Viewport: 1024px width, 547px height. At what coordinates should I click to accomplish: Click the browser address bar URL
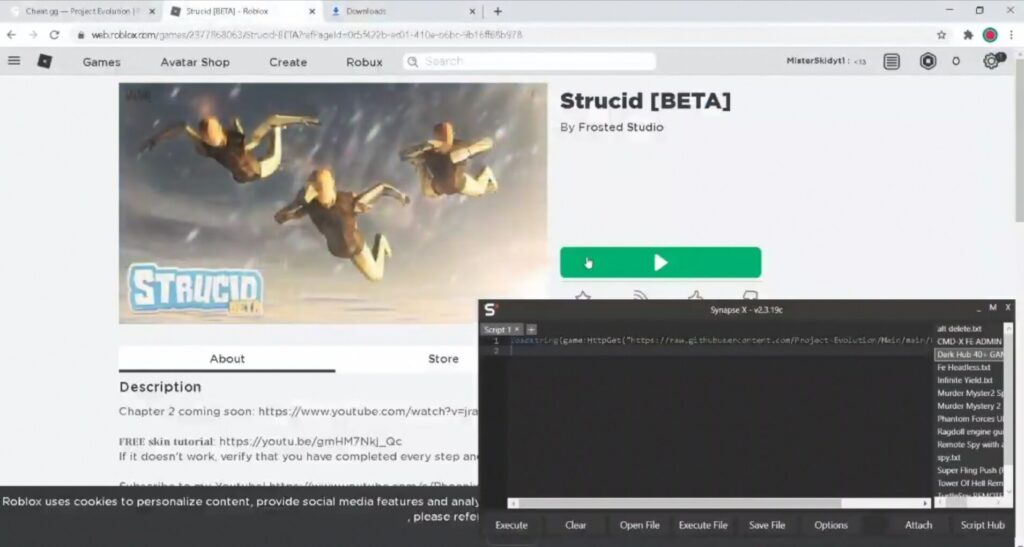pyautogui.click(x=306, y=35)
